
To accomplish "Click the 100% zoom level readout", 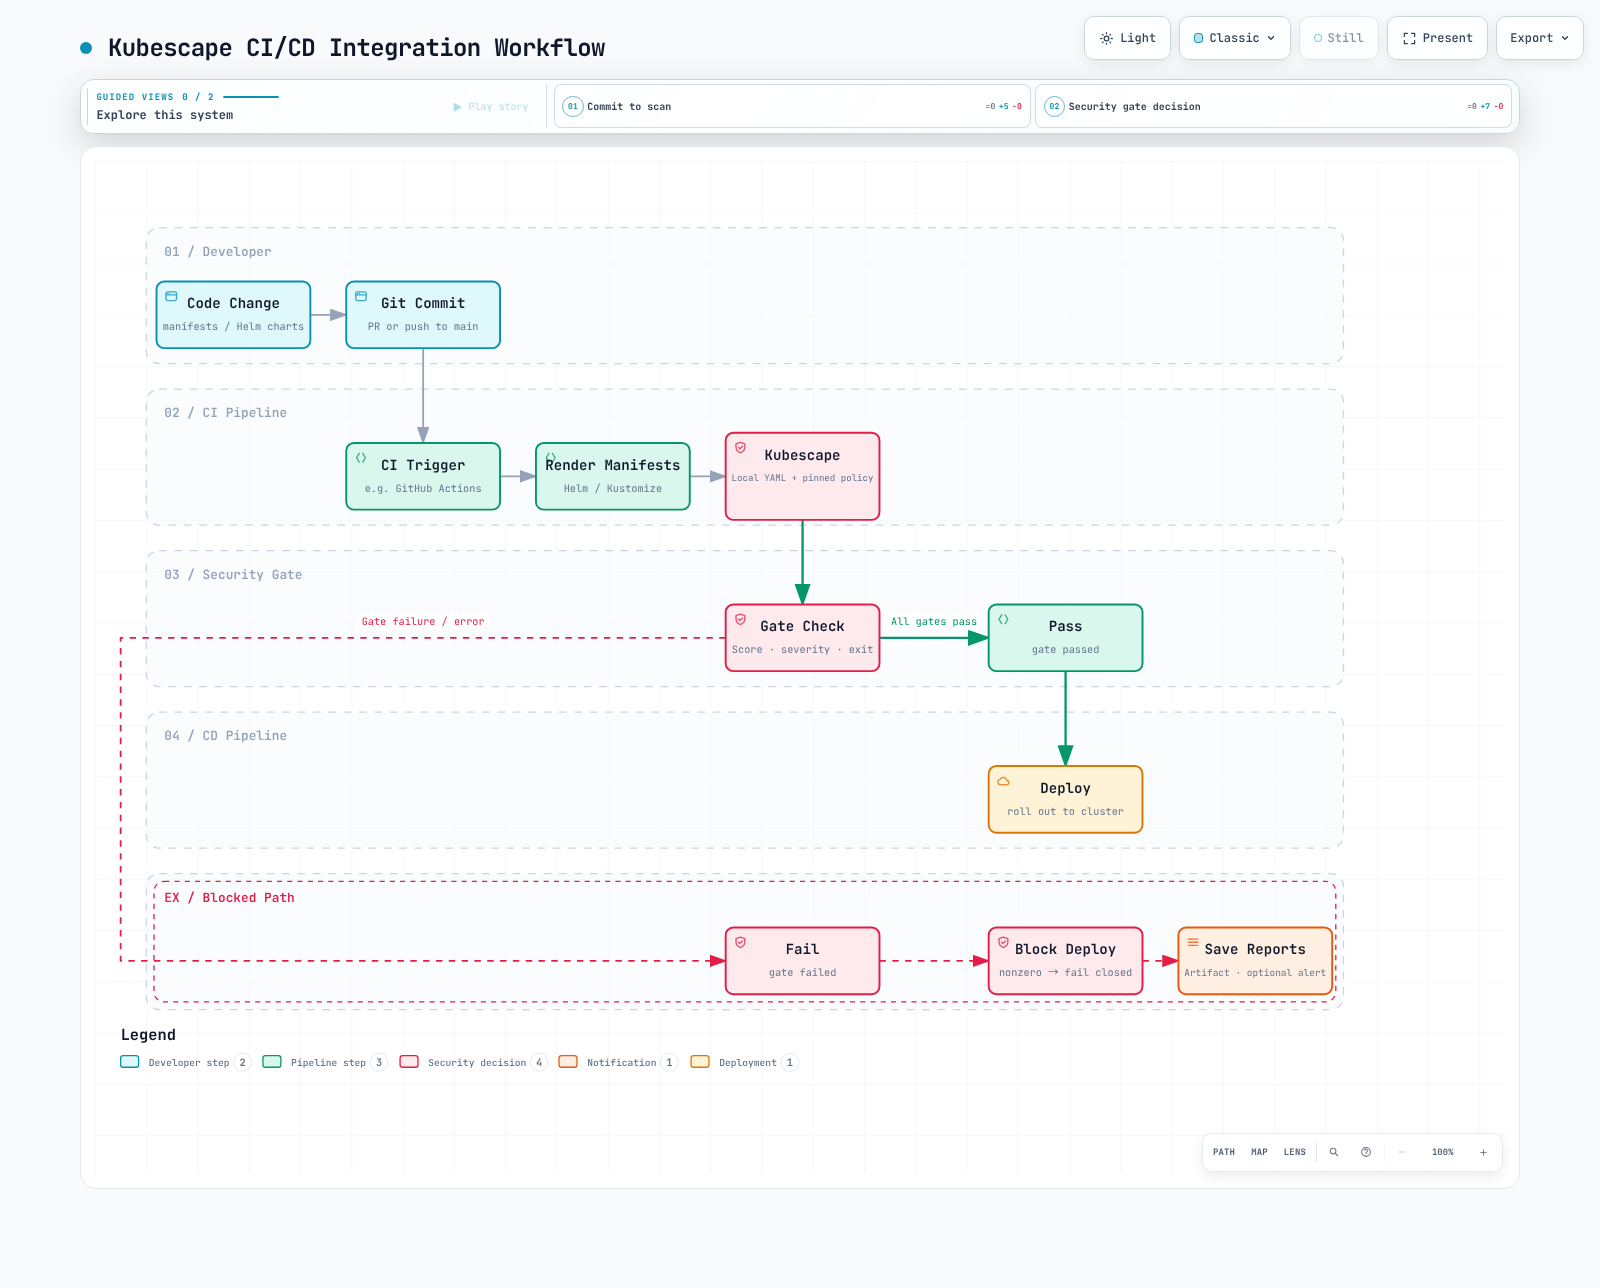I will (1442, 1152).
